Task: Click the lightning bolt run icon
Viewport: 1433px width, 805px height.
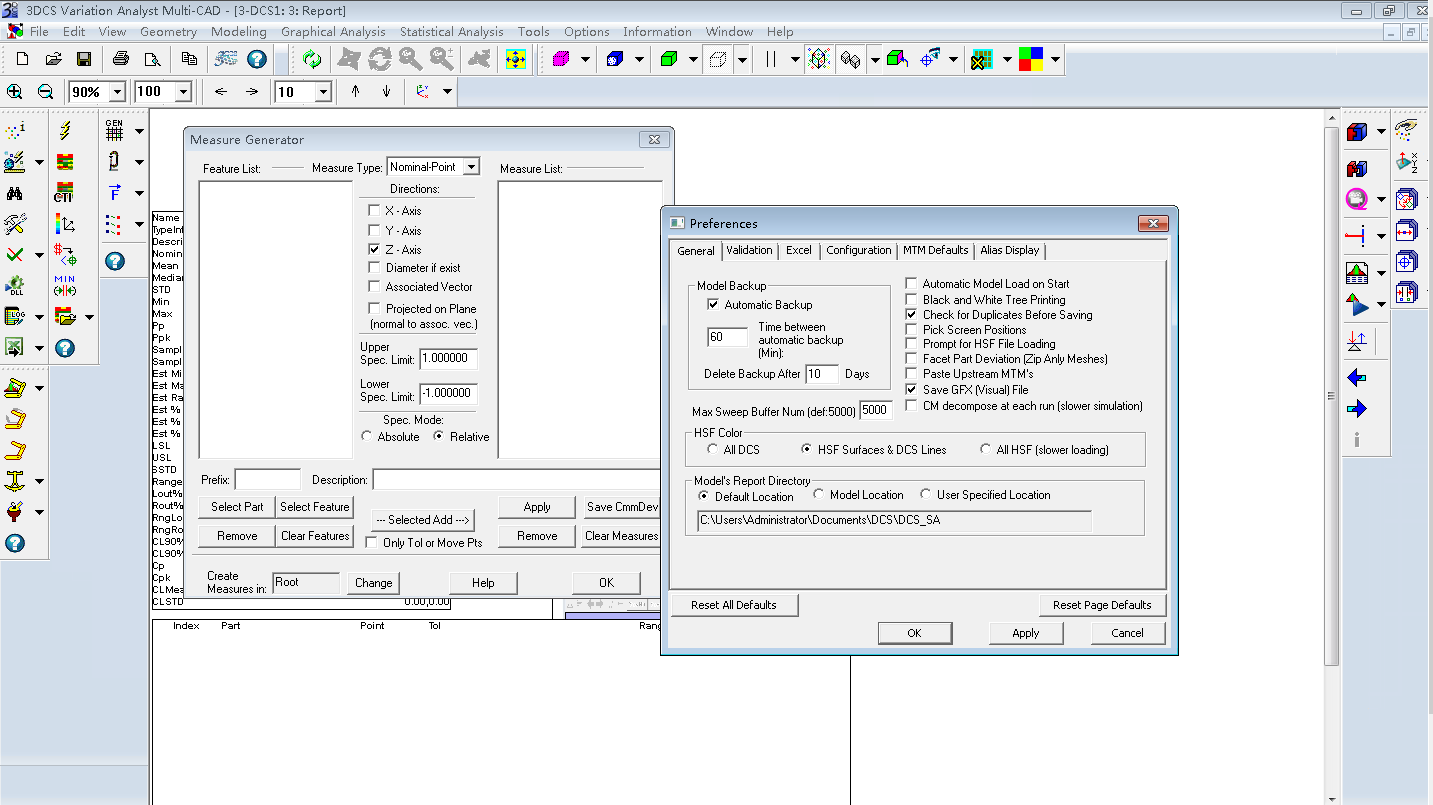Action: (65, 131)
